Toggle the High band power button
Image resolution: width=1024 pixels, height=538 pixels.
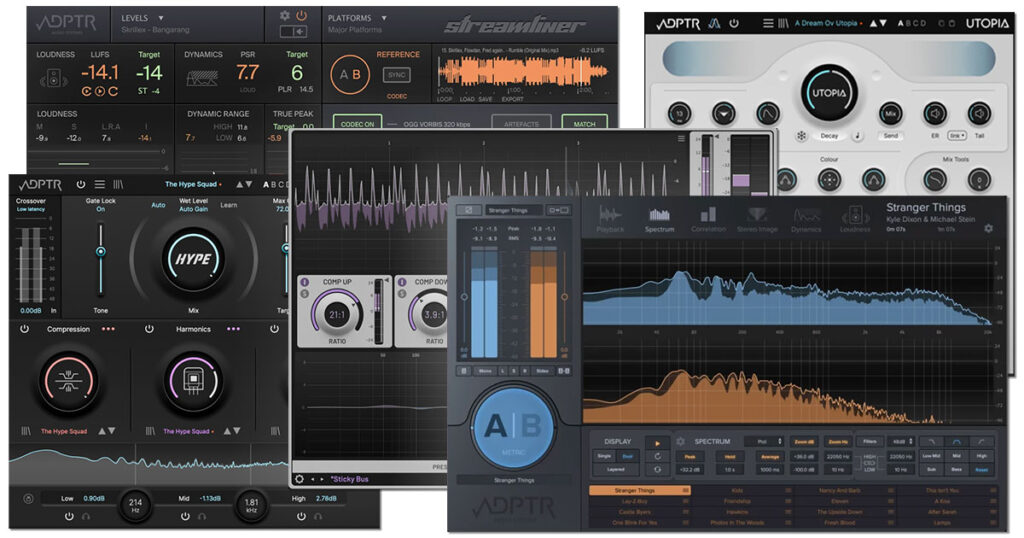(x=301, y=516)
